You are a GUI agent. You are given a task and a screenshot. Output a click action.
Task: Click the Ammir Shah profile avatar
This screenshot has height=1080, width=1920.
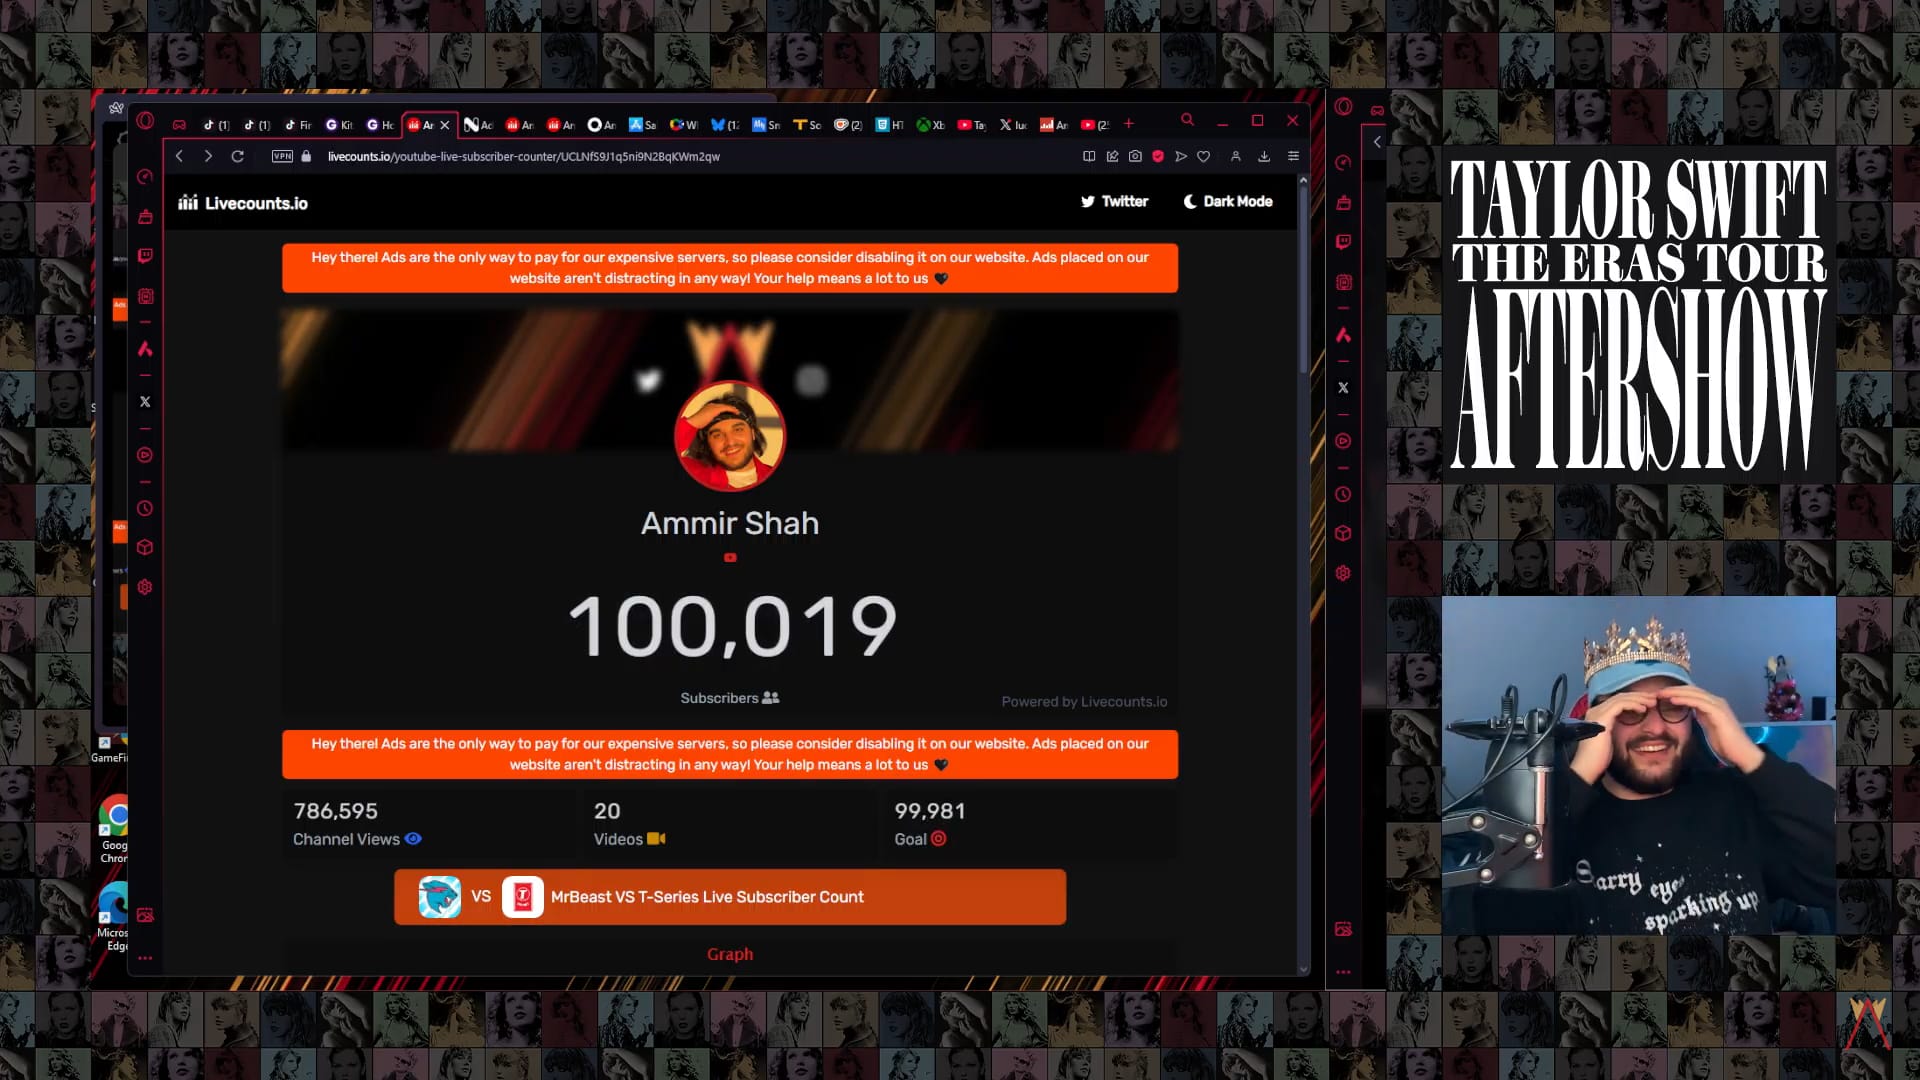[730, 436]
